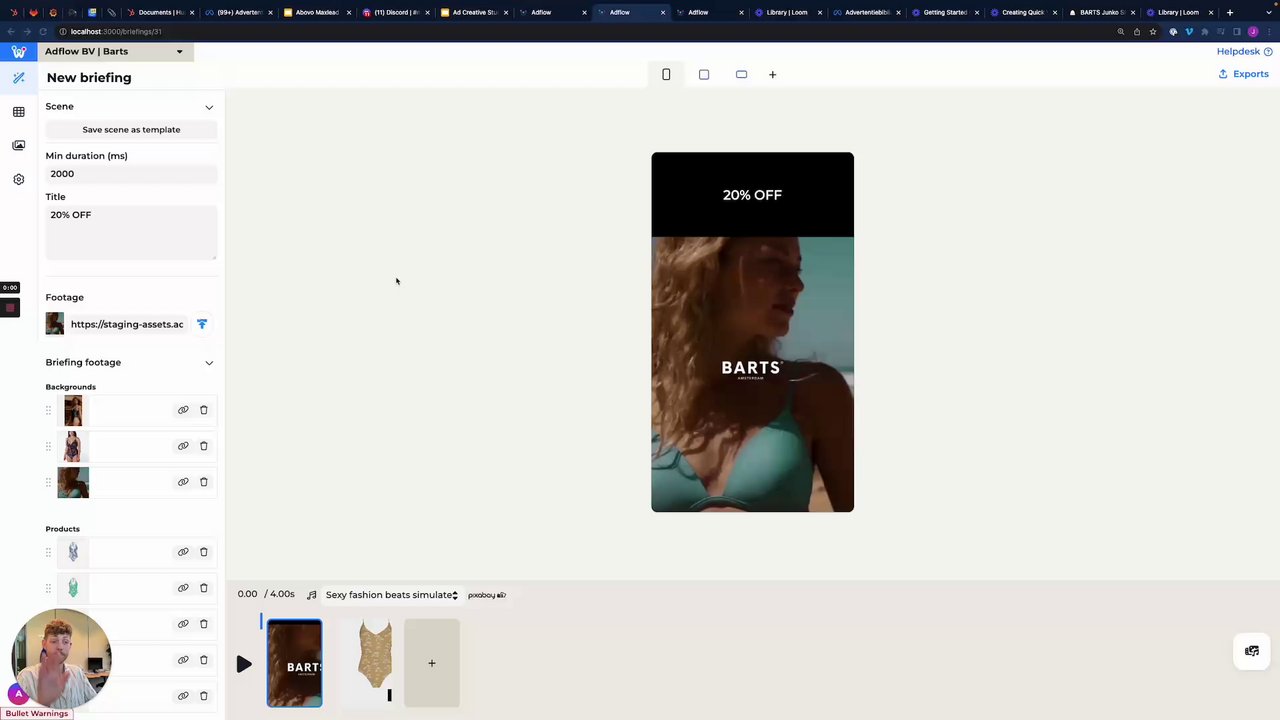1280x720 pixels.
Task: Click the footage preview thumbnail beside URL
Action: (x=55, y=324)
